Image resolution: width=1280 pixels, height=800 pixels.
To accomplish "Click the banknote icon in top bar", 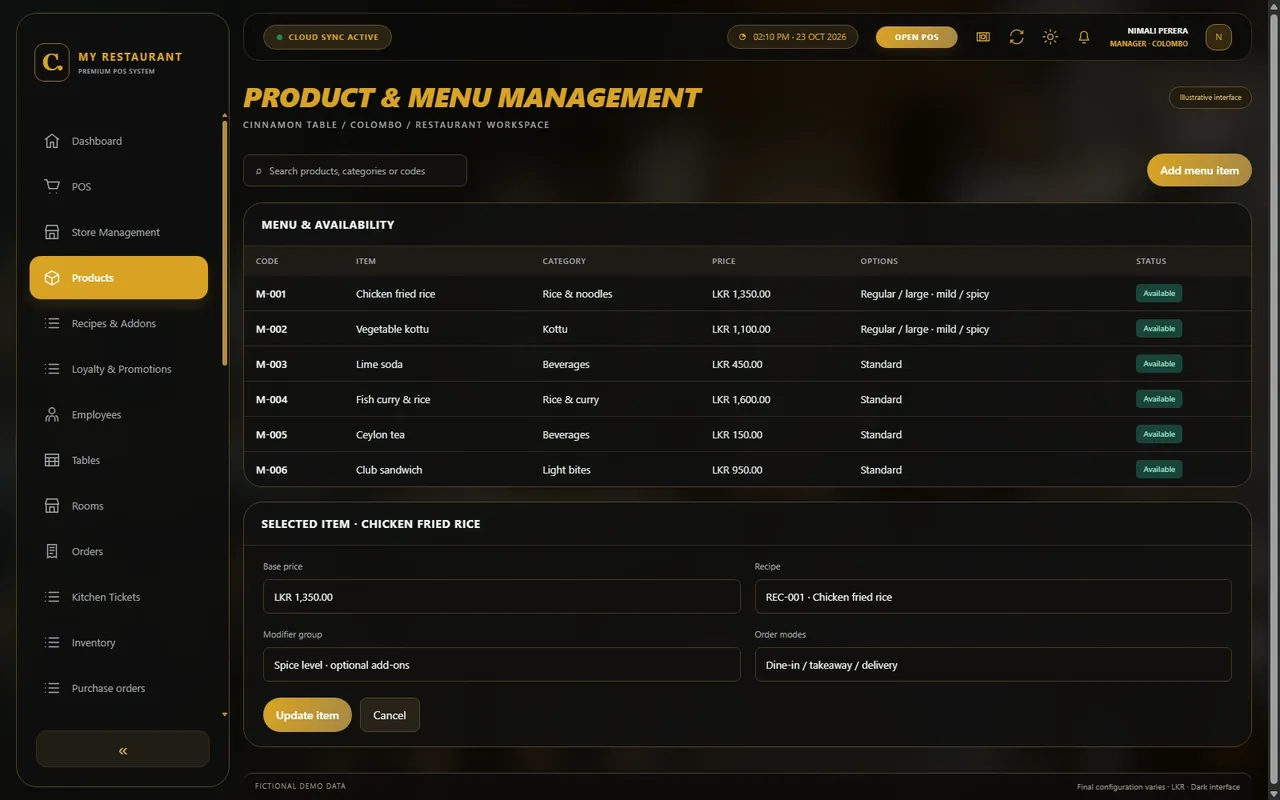I will [983, 37].
